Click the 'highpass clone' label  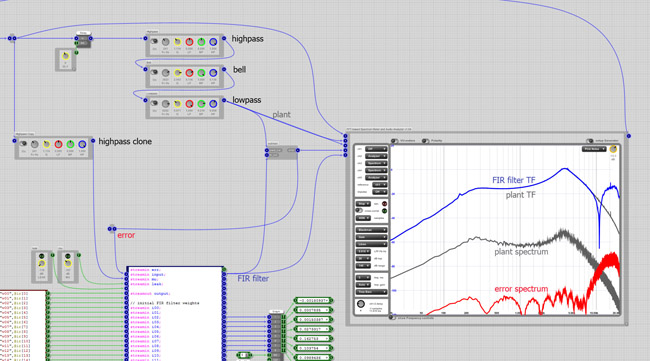[125, 141]
